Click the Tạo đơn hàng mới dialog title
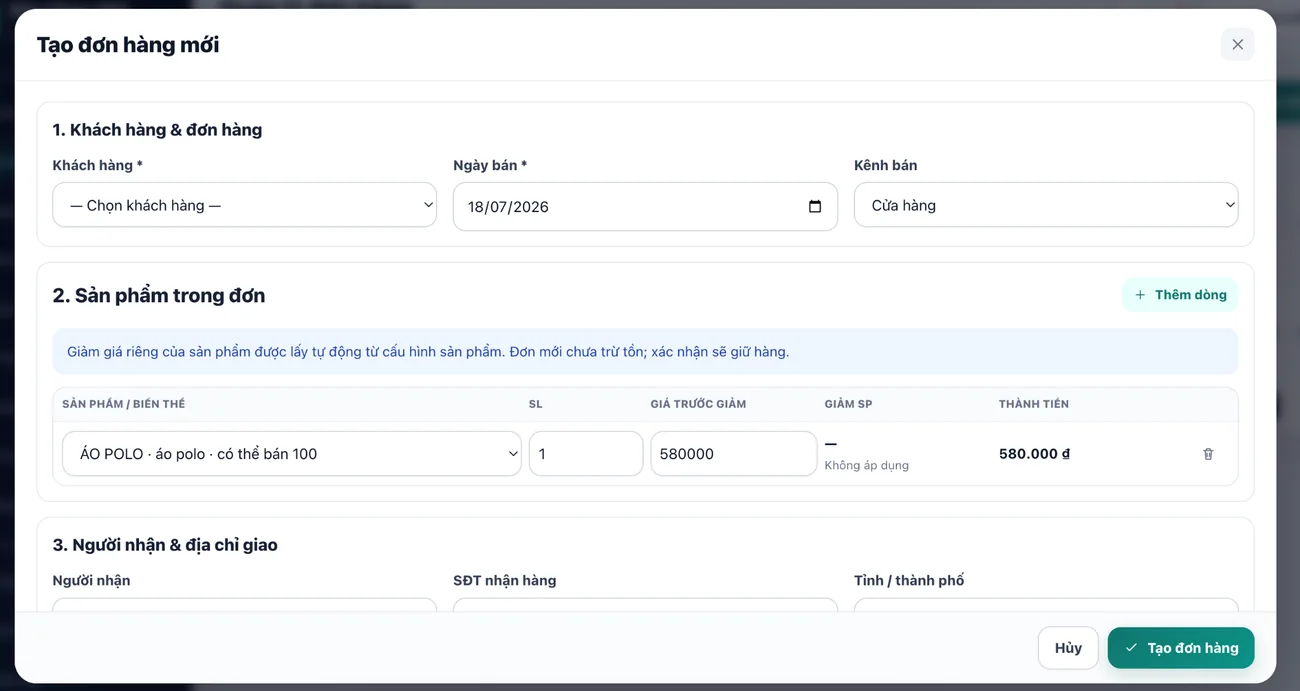Screen dimensions: 1300x691 (x=128, y=45)
